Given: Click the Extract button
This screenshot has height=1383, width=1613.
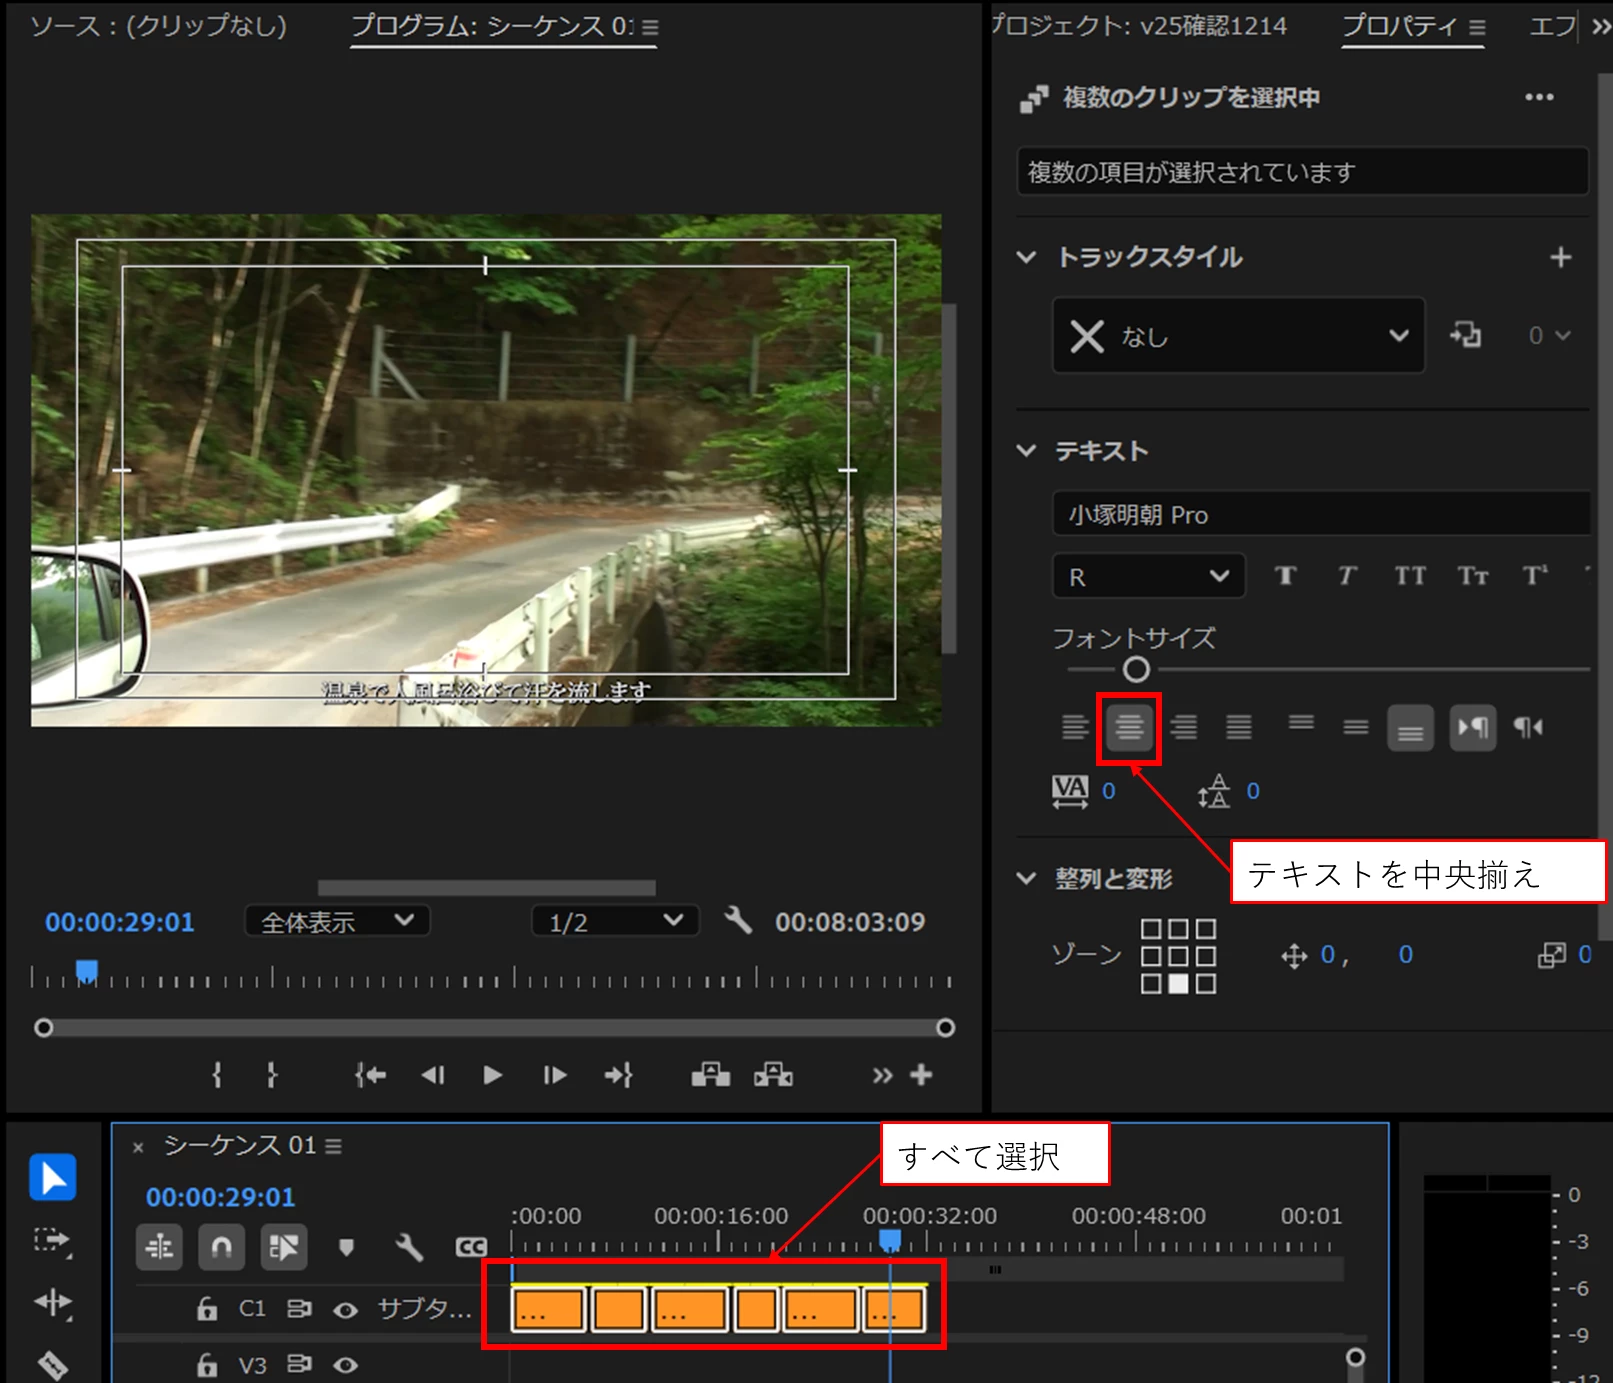Looking at the screenshot, I should tap(773, 1075).
